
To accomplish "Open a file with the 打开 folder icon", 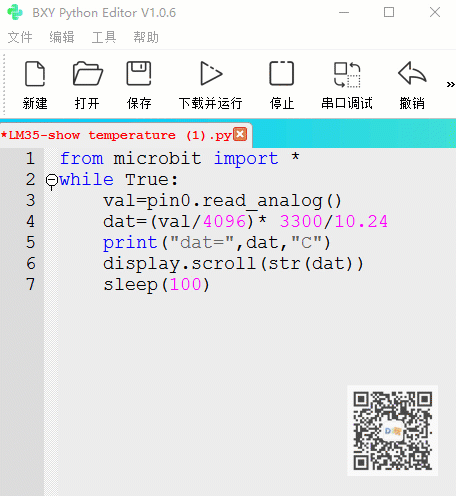I will (x=87, y=74).
